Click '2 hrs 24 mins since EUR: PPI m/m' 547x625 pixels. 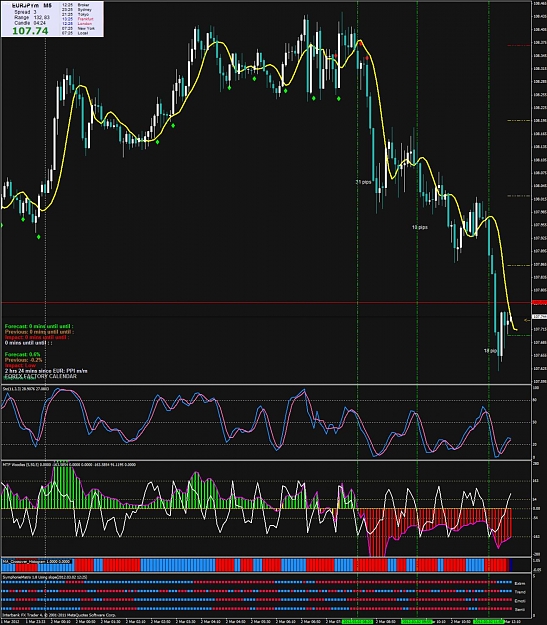click(x=46, y=371)
